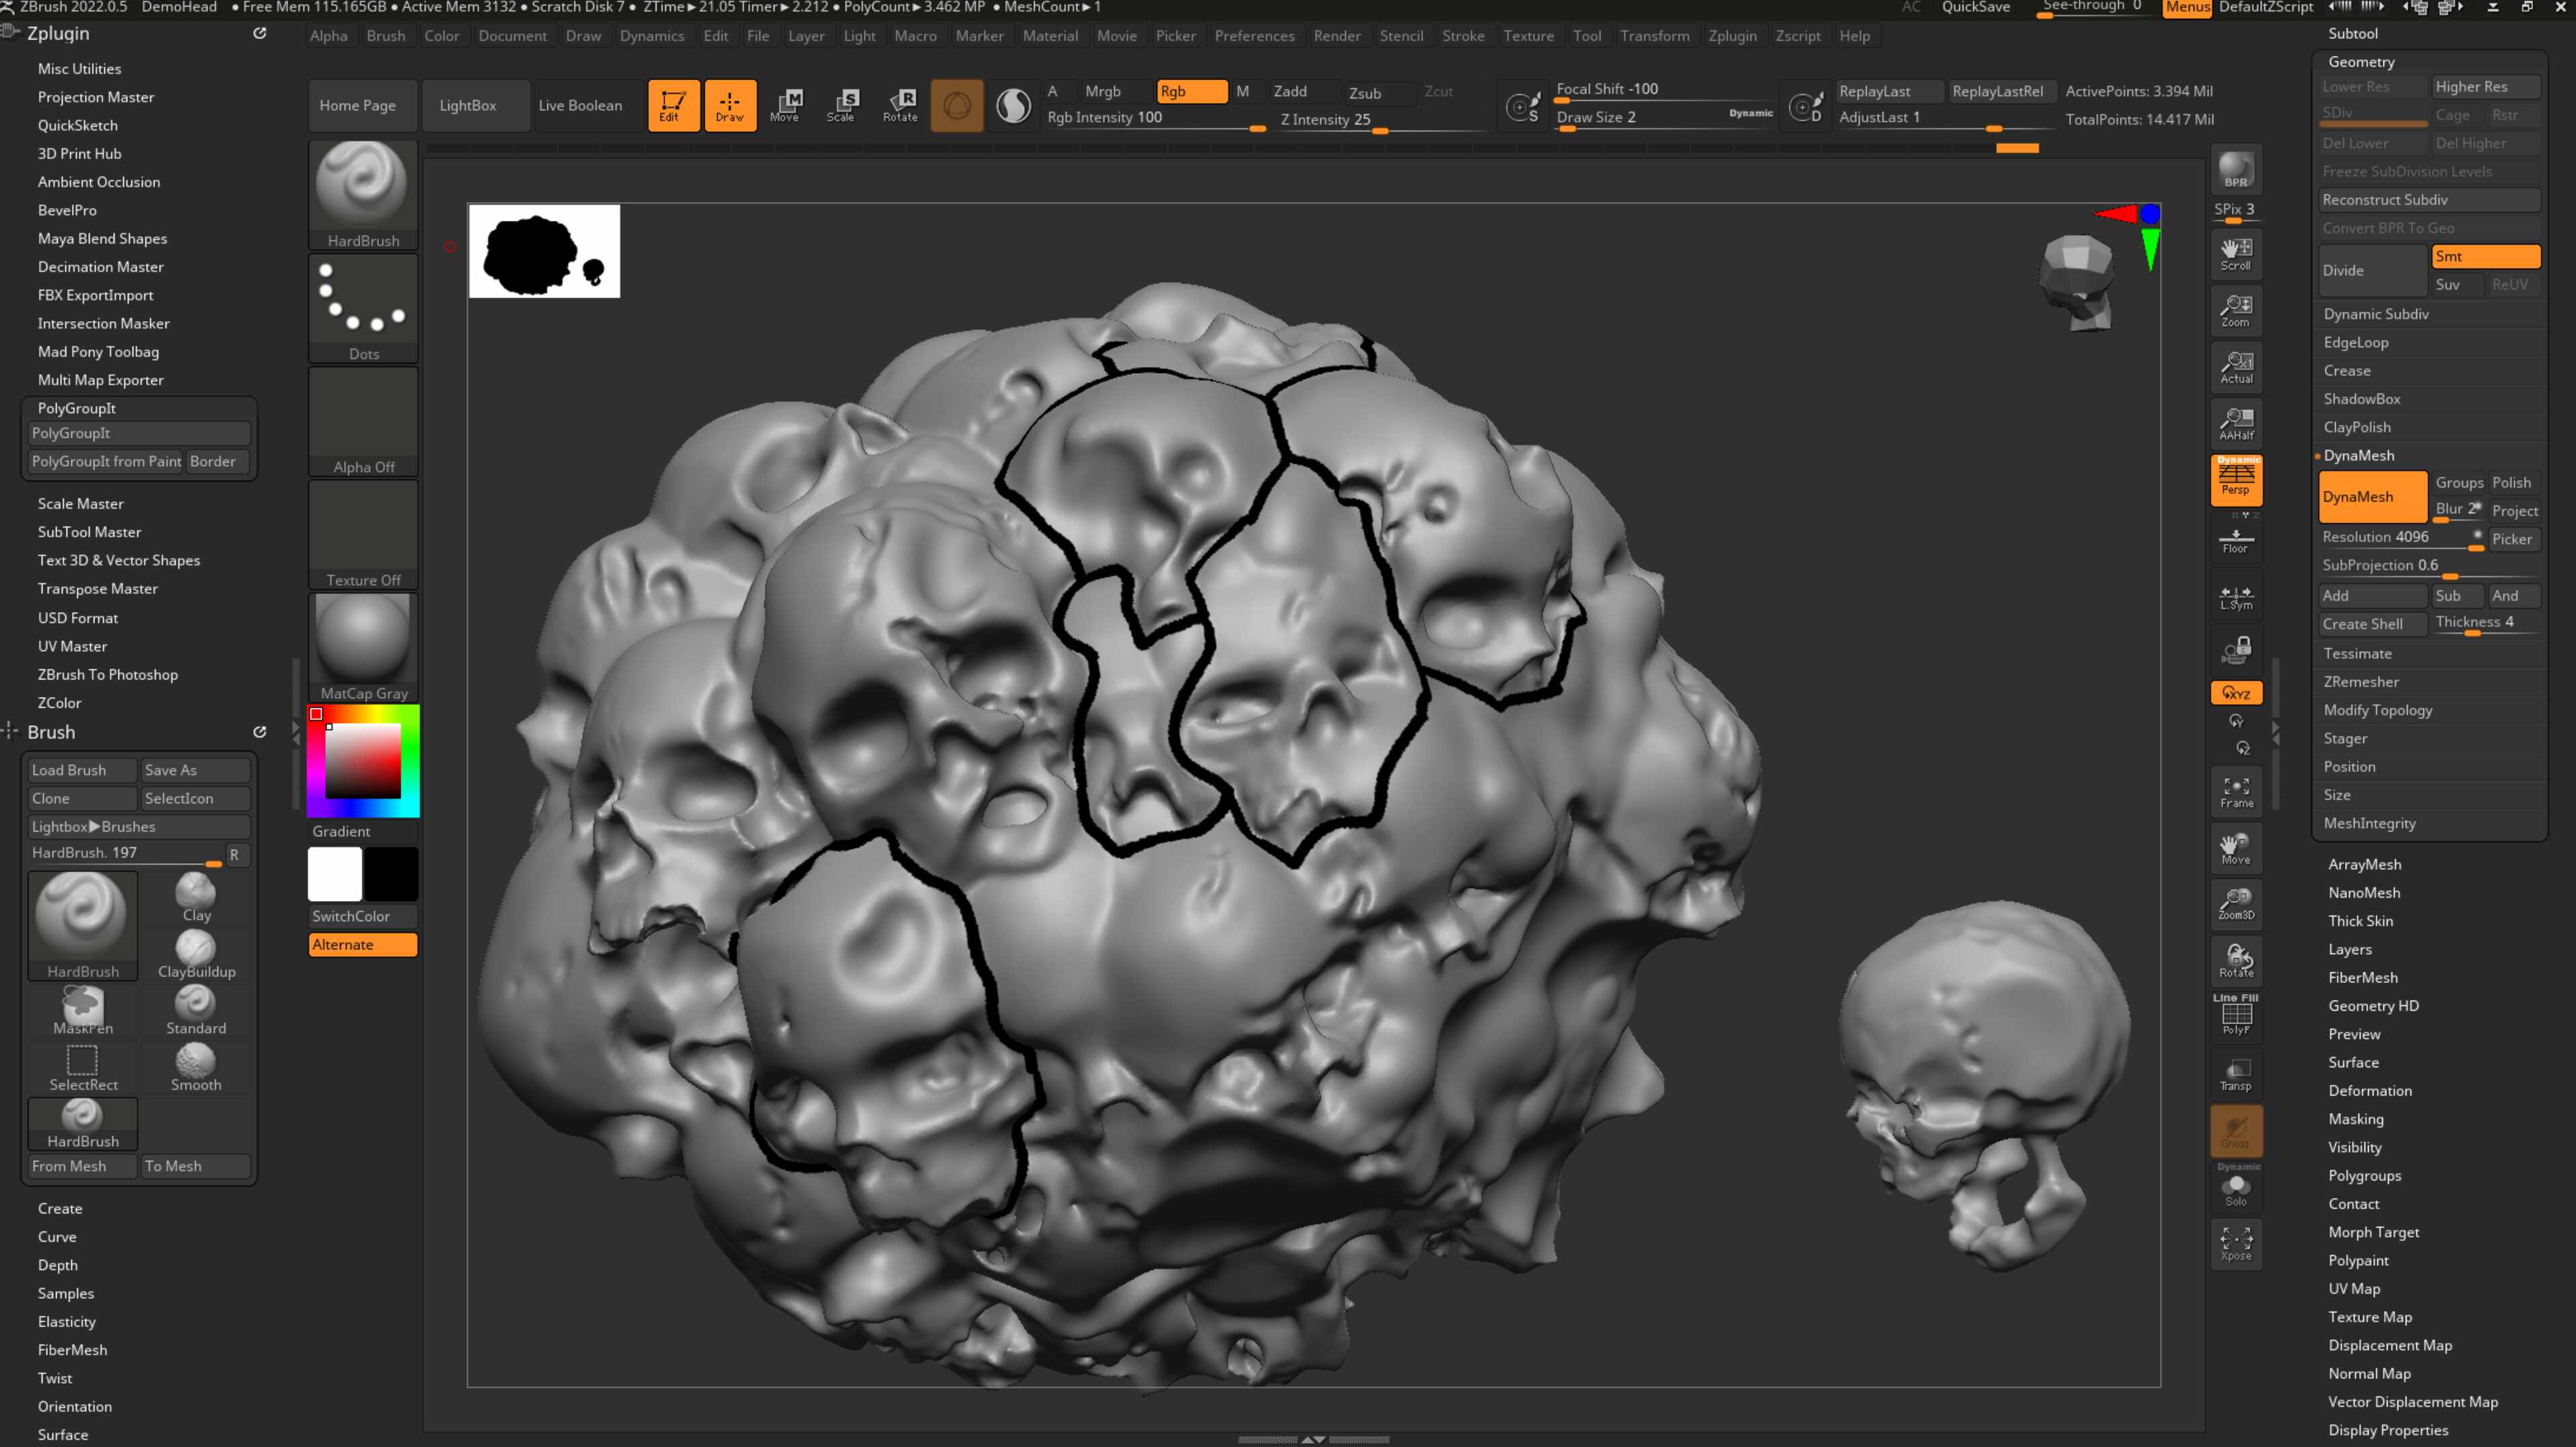Expand the UV Master plugin
This screenshot has height=1447, width=2576.
tap(72, 646)
